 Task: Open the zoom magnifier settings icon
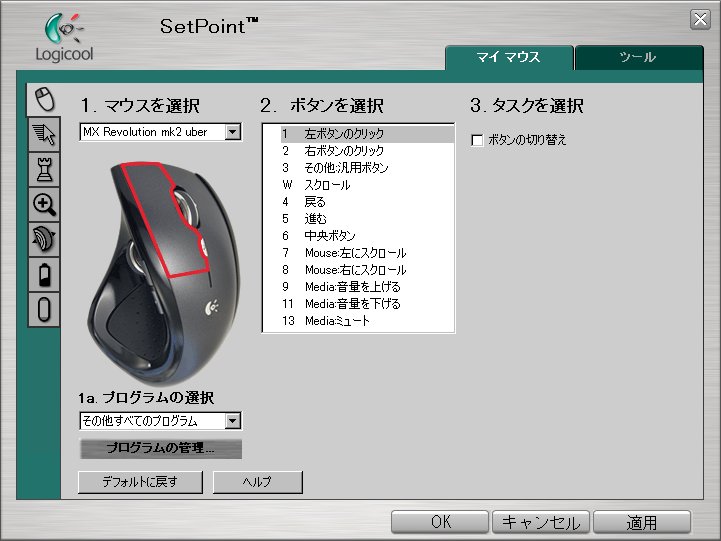click(44, 205)
